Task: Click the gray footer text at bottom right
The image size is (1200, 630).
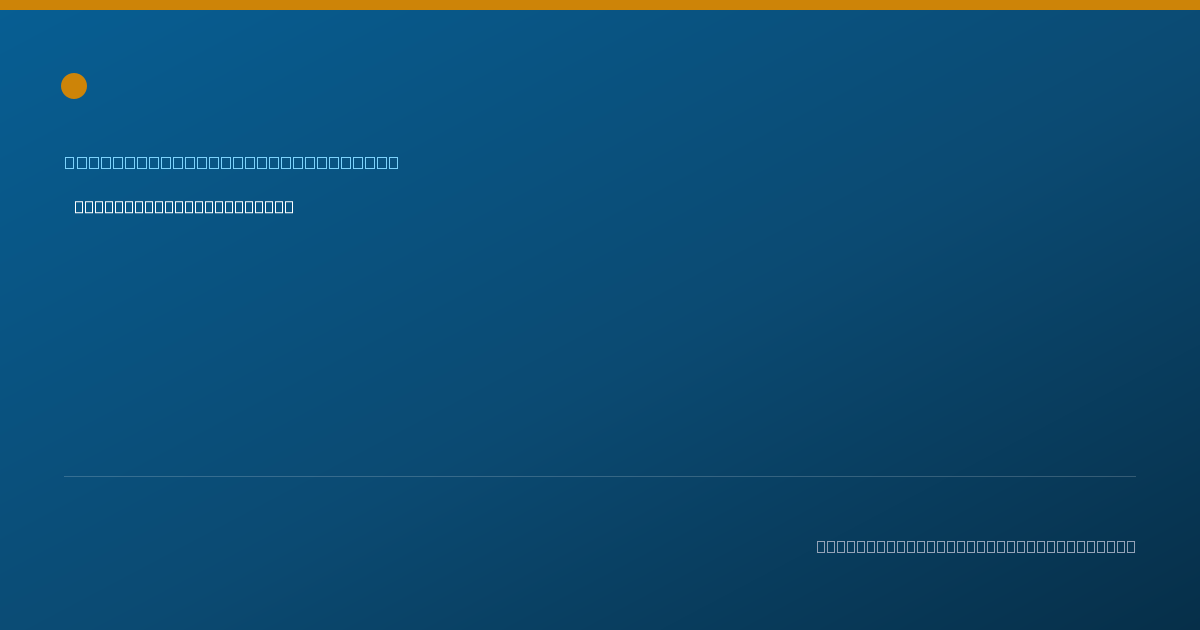Action: coord(976,546)
